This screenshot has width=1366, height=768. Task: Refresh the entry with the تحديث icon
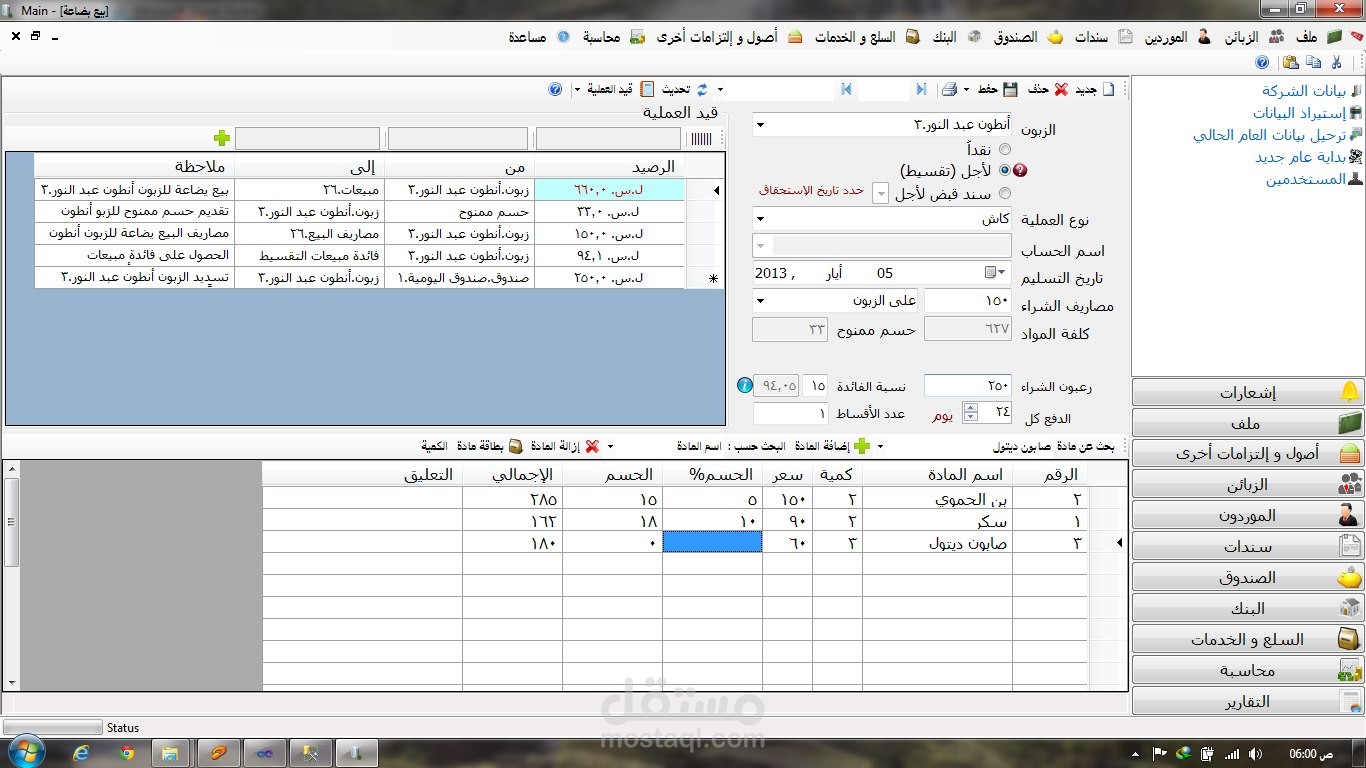tap(702, 89)
